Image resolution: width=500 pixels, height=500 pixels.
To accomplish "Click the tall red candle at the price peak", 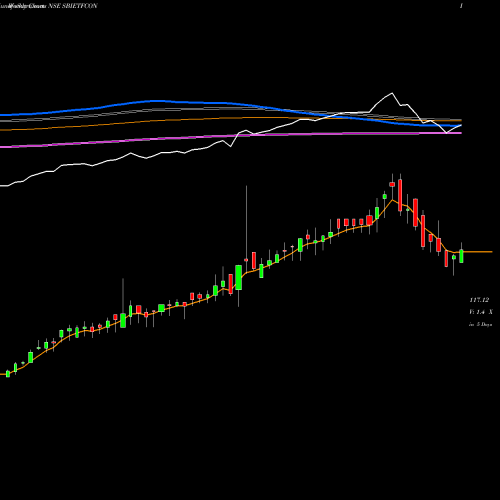I will point(400,195).
